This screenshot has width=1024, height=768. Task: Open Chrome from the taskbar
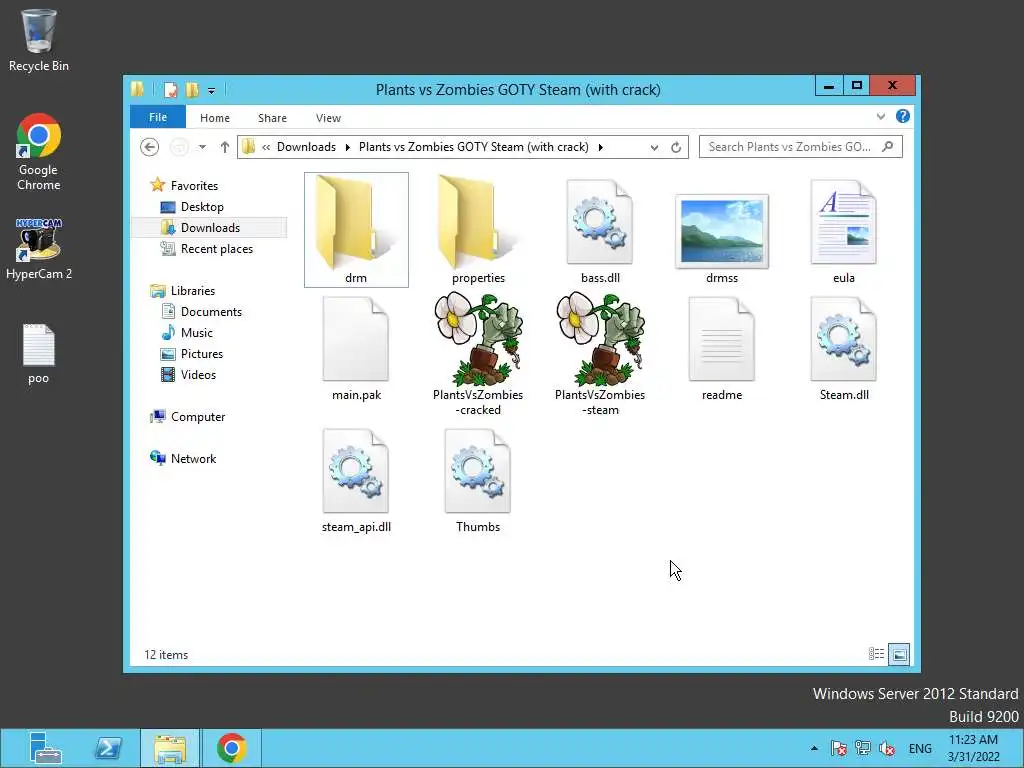231,748
